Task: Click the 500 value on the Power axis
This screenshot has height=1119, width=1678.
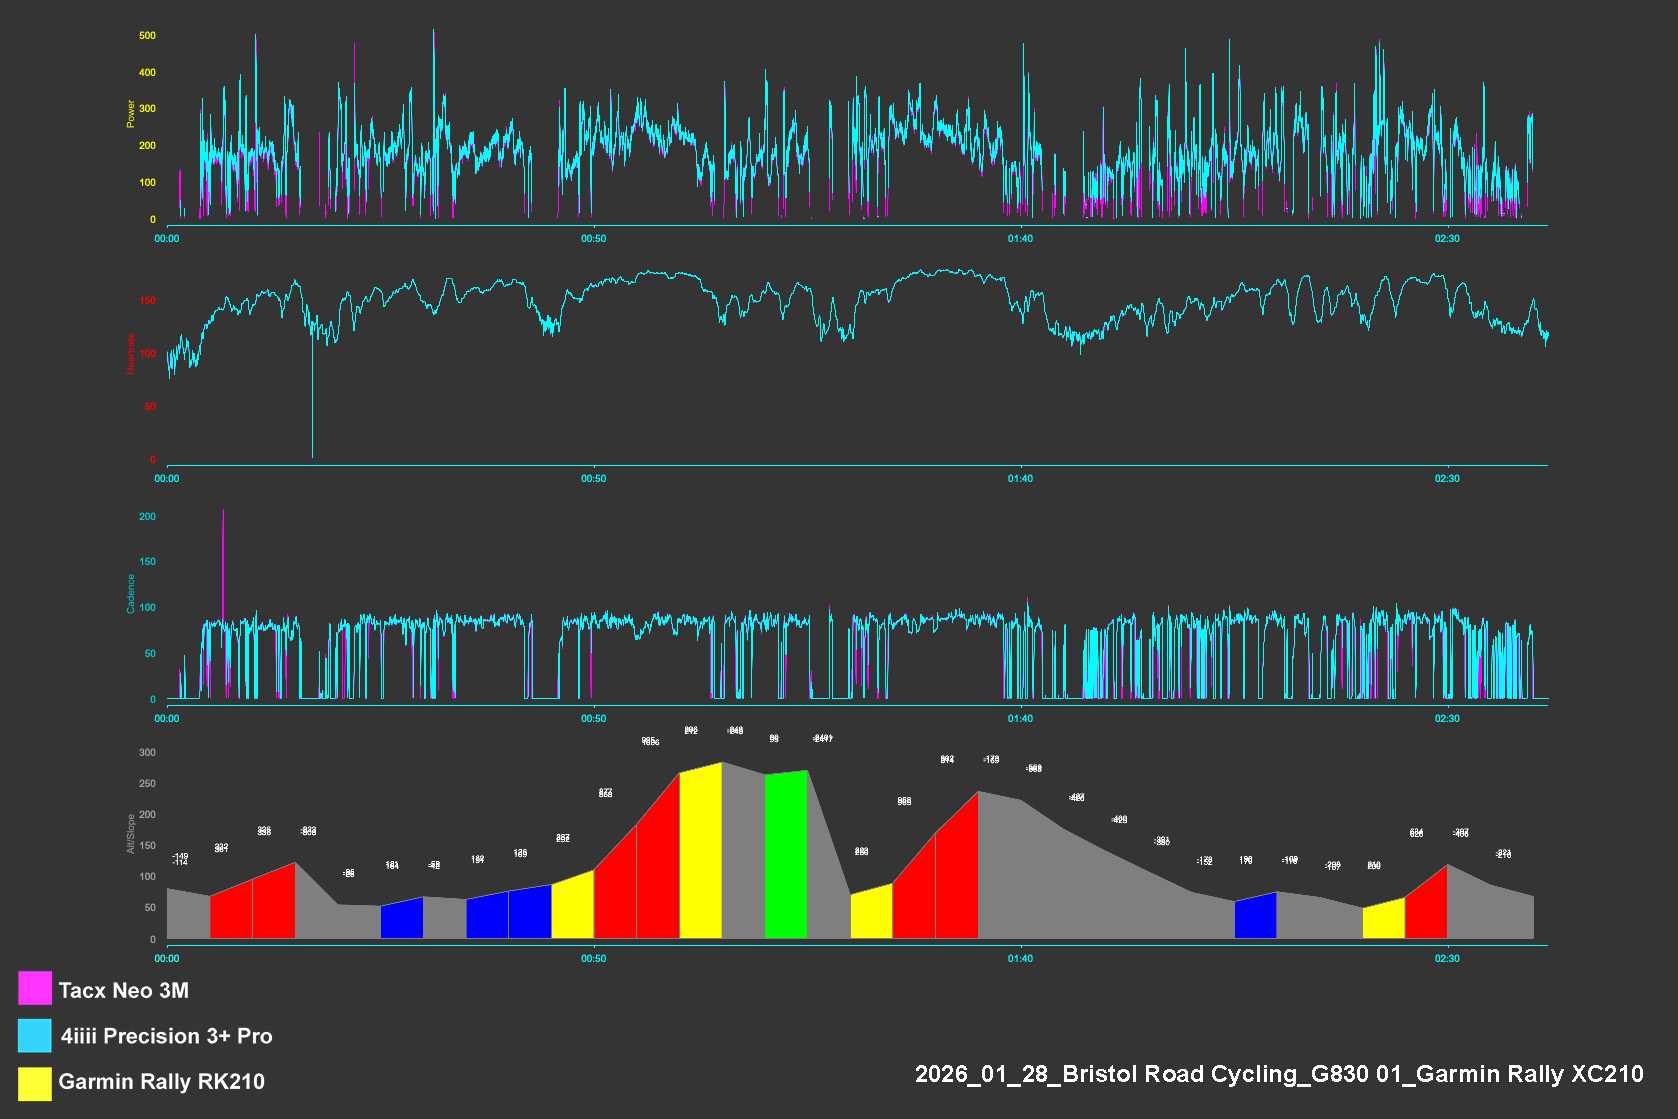Action: (x=147, y=35)
